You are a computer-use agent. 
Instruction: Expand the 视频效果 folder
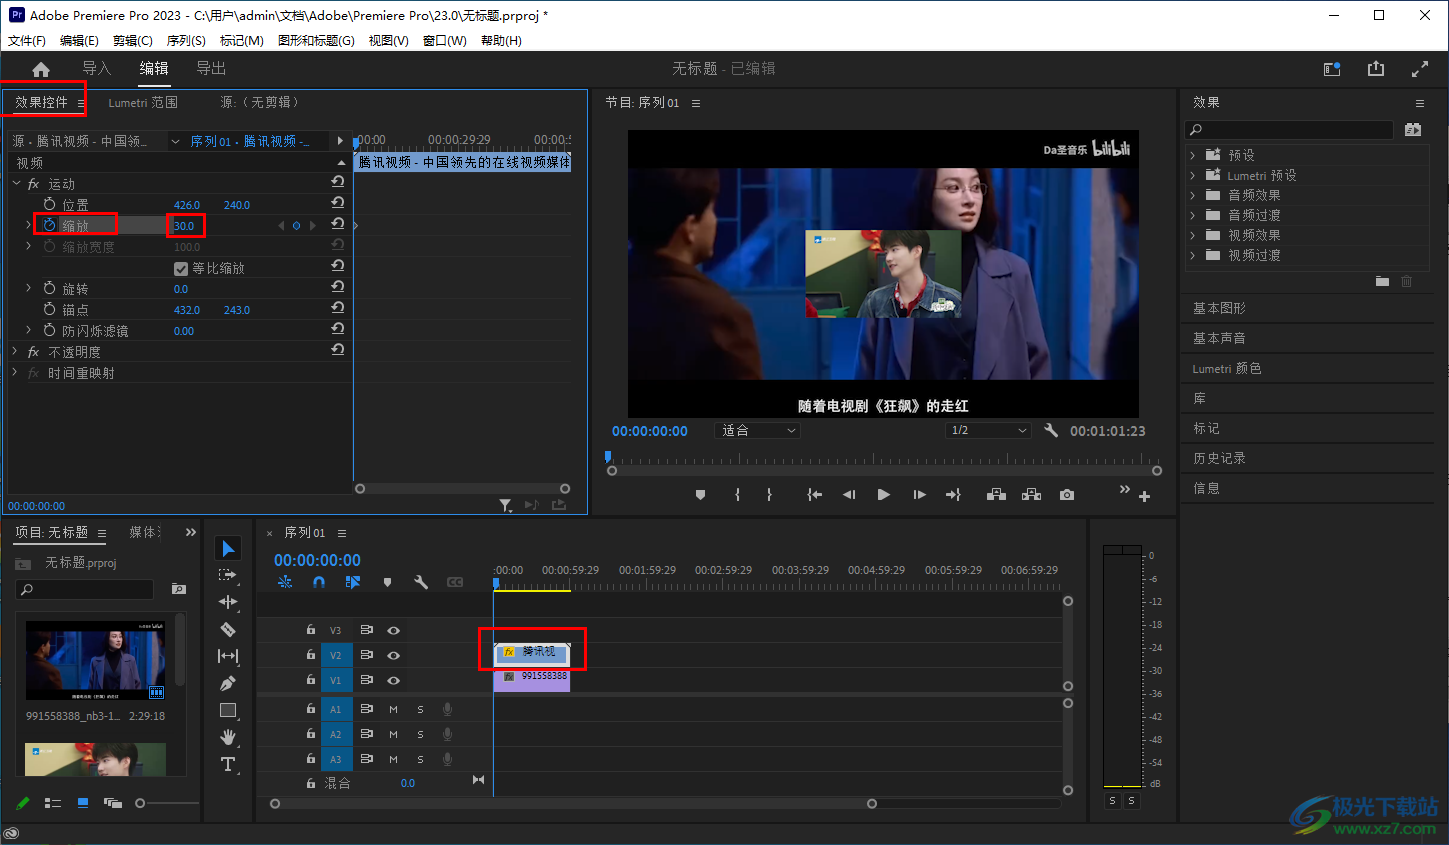click(x=1193, y=235)
